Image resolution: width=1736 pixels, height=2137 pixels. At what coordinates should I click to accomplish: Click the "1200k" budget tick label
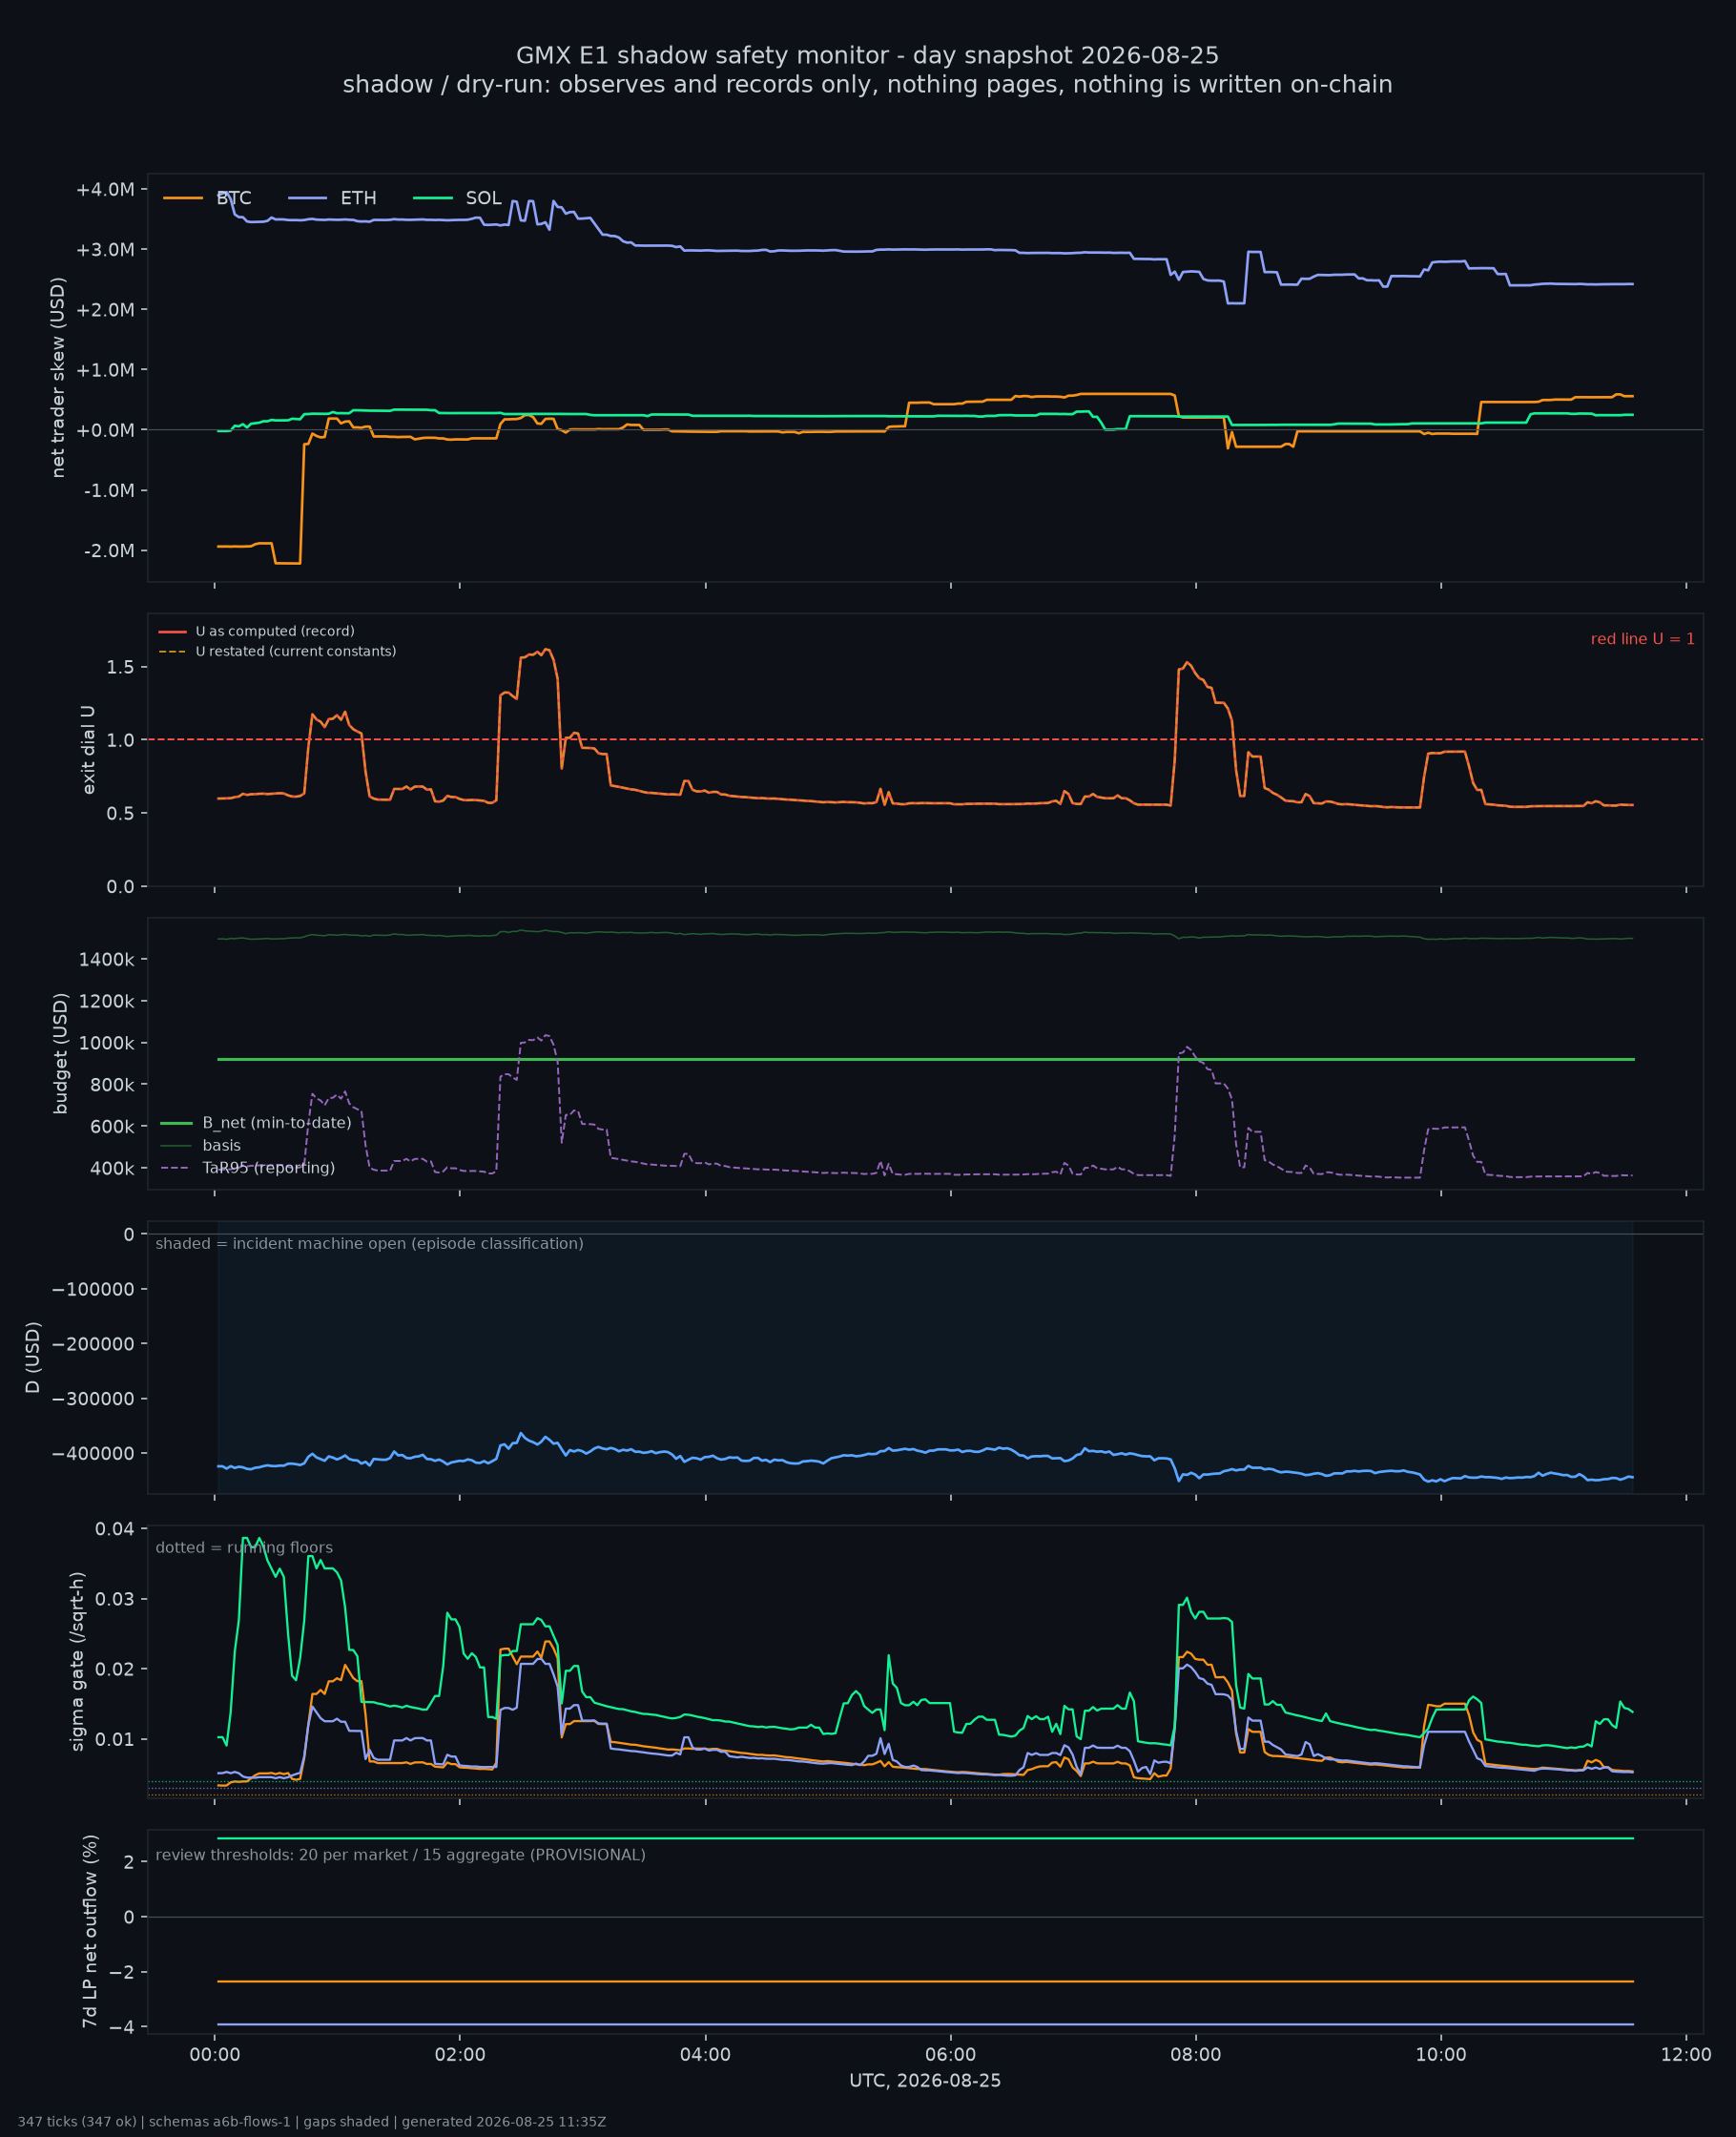click(x=107, y=1001)
